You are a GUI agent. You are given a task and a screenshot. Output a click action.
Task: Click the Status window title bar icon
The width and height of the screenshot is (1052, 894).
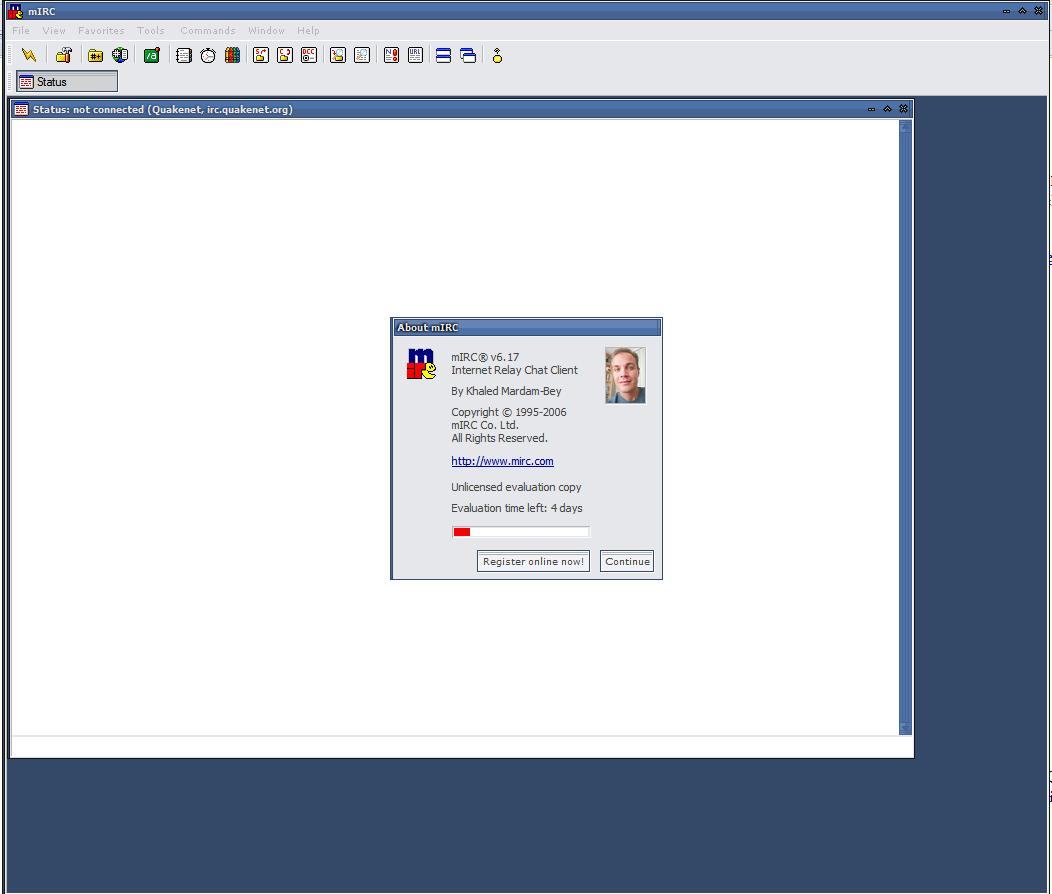21,109
